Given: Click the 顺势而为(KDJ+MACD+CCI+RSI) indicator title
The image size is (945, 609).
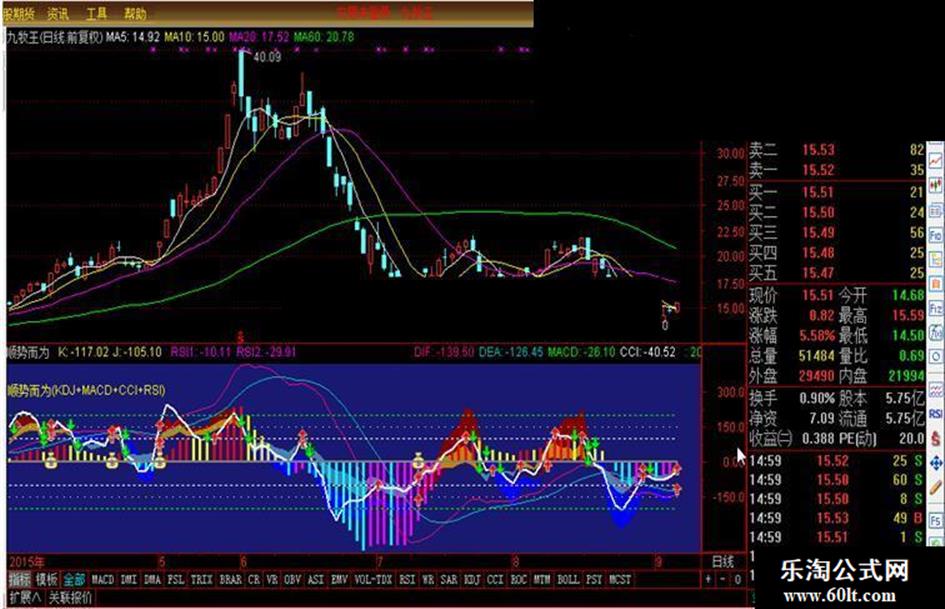Looking at the screenshot, I should [x=87, y=391].
